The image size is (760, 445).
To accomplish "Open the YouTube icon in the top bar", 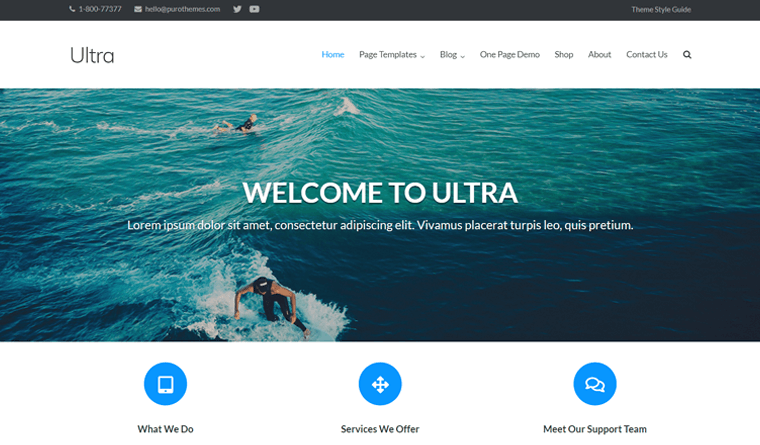I will [254, 9].
